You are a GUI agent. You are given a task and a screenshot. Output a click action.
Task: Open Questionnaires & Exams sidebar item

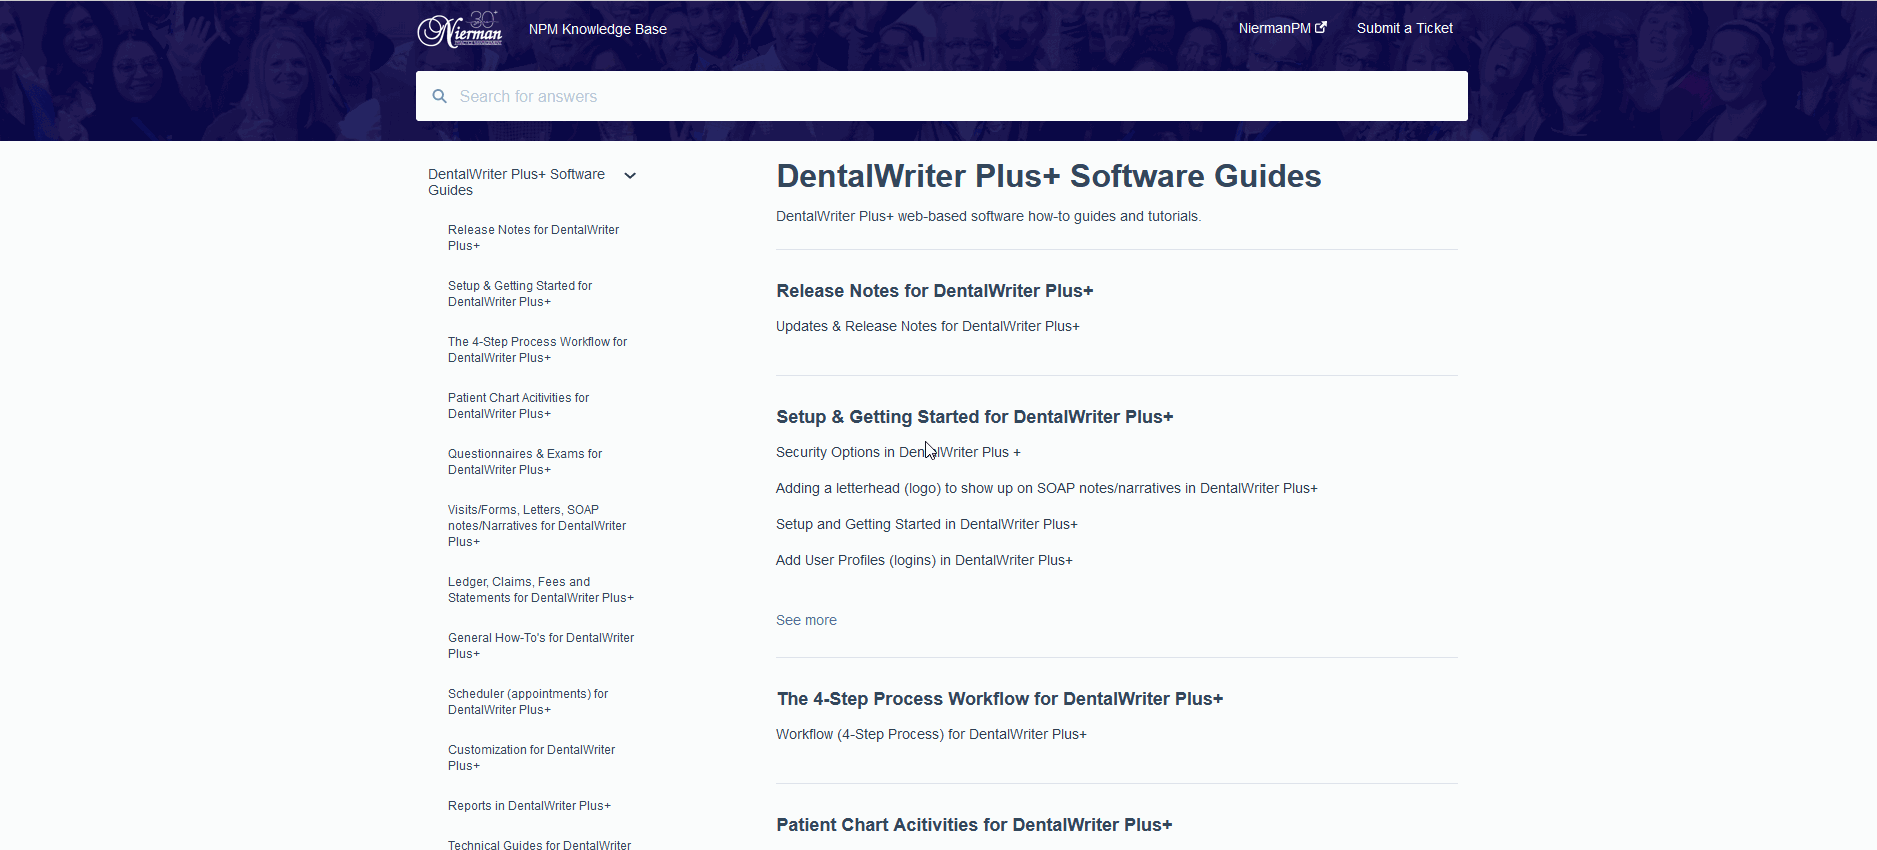525,462
